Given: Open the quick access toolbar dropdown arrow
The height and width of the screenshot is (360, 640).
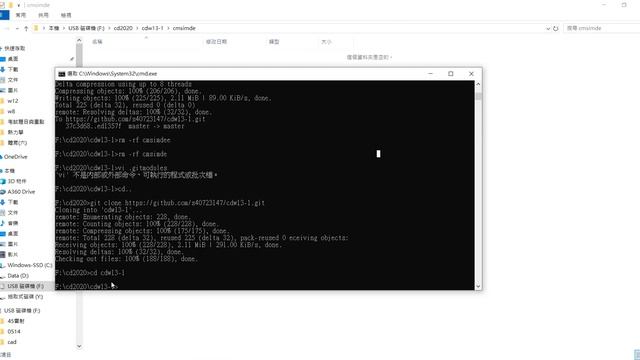Looking at the screenshot, I should (18, 5).
